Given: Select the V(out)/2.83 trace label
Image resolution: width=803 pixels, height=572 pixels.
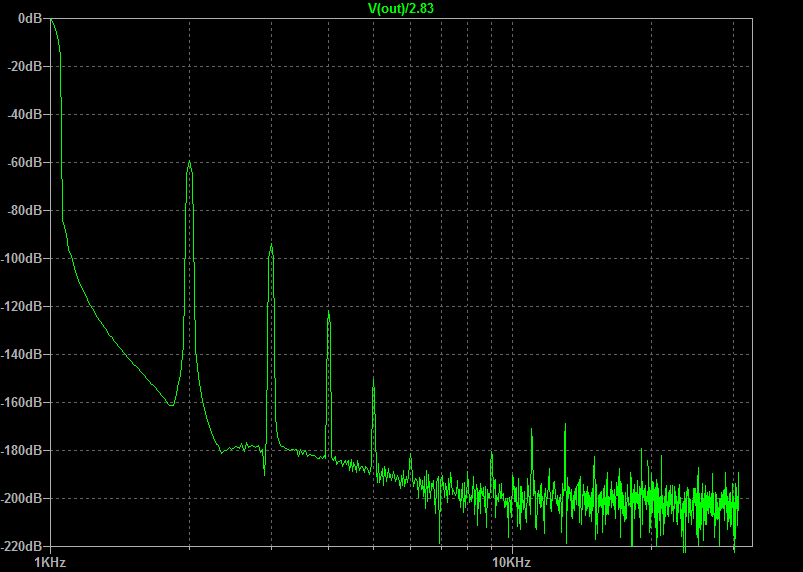Looking at the screenshot, I should (x=401, y=8).
